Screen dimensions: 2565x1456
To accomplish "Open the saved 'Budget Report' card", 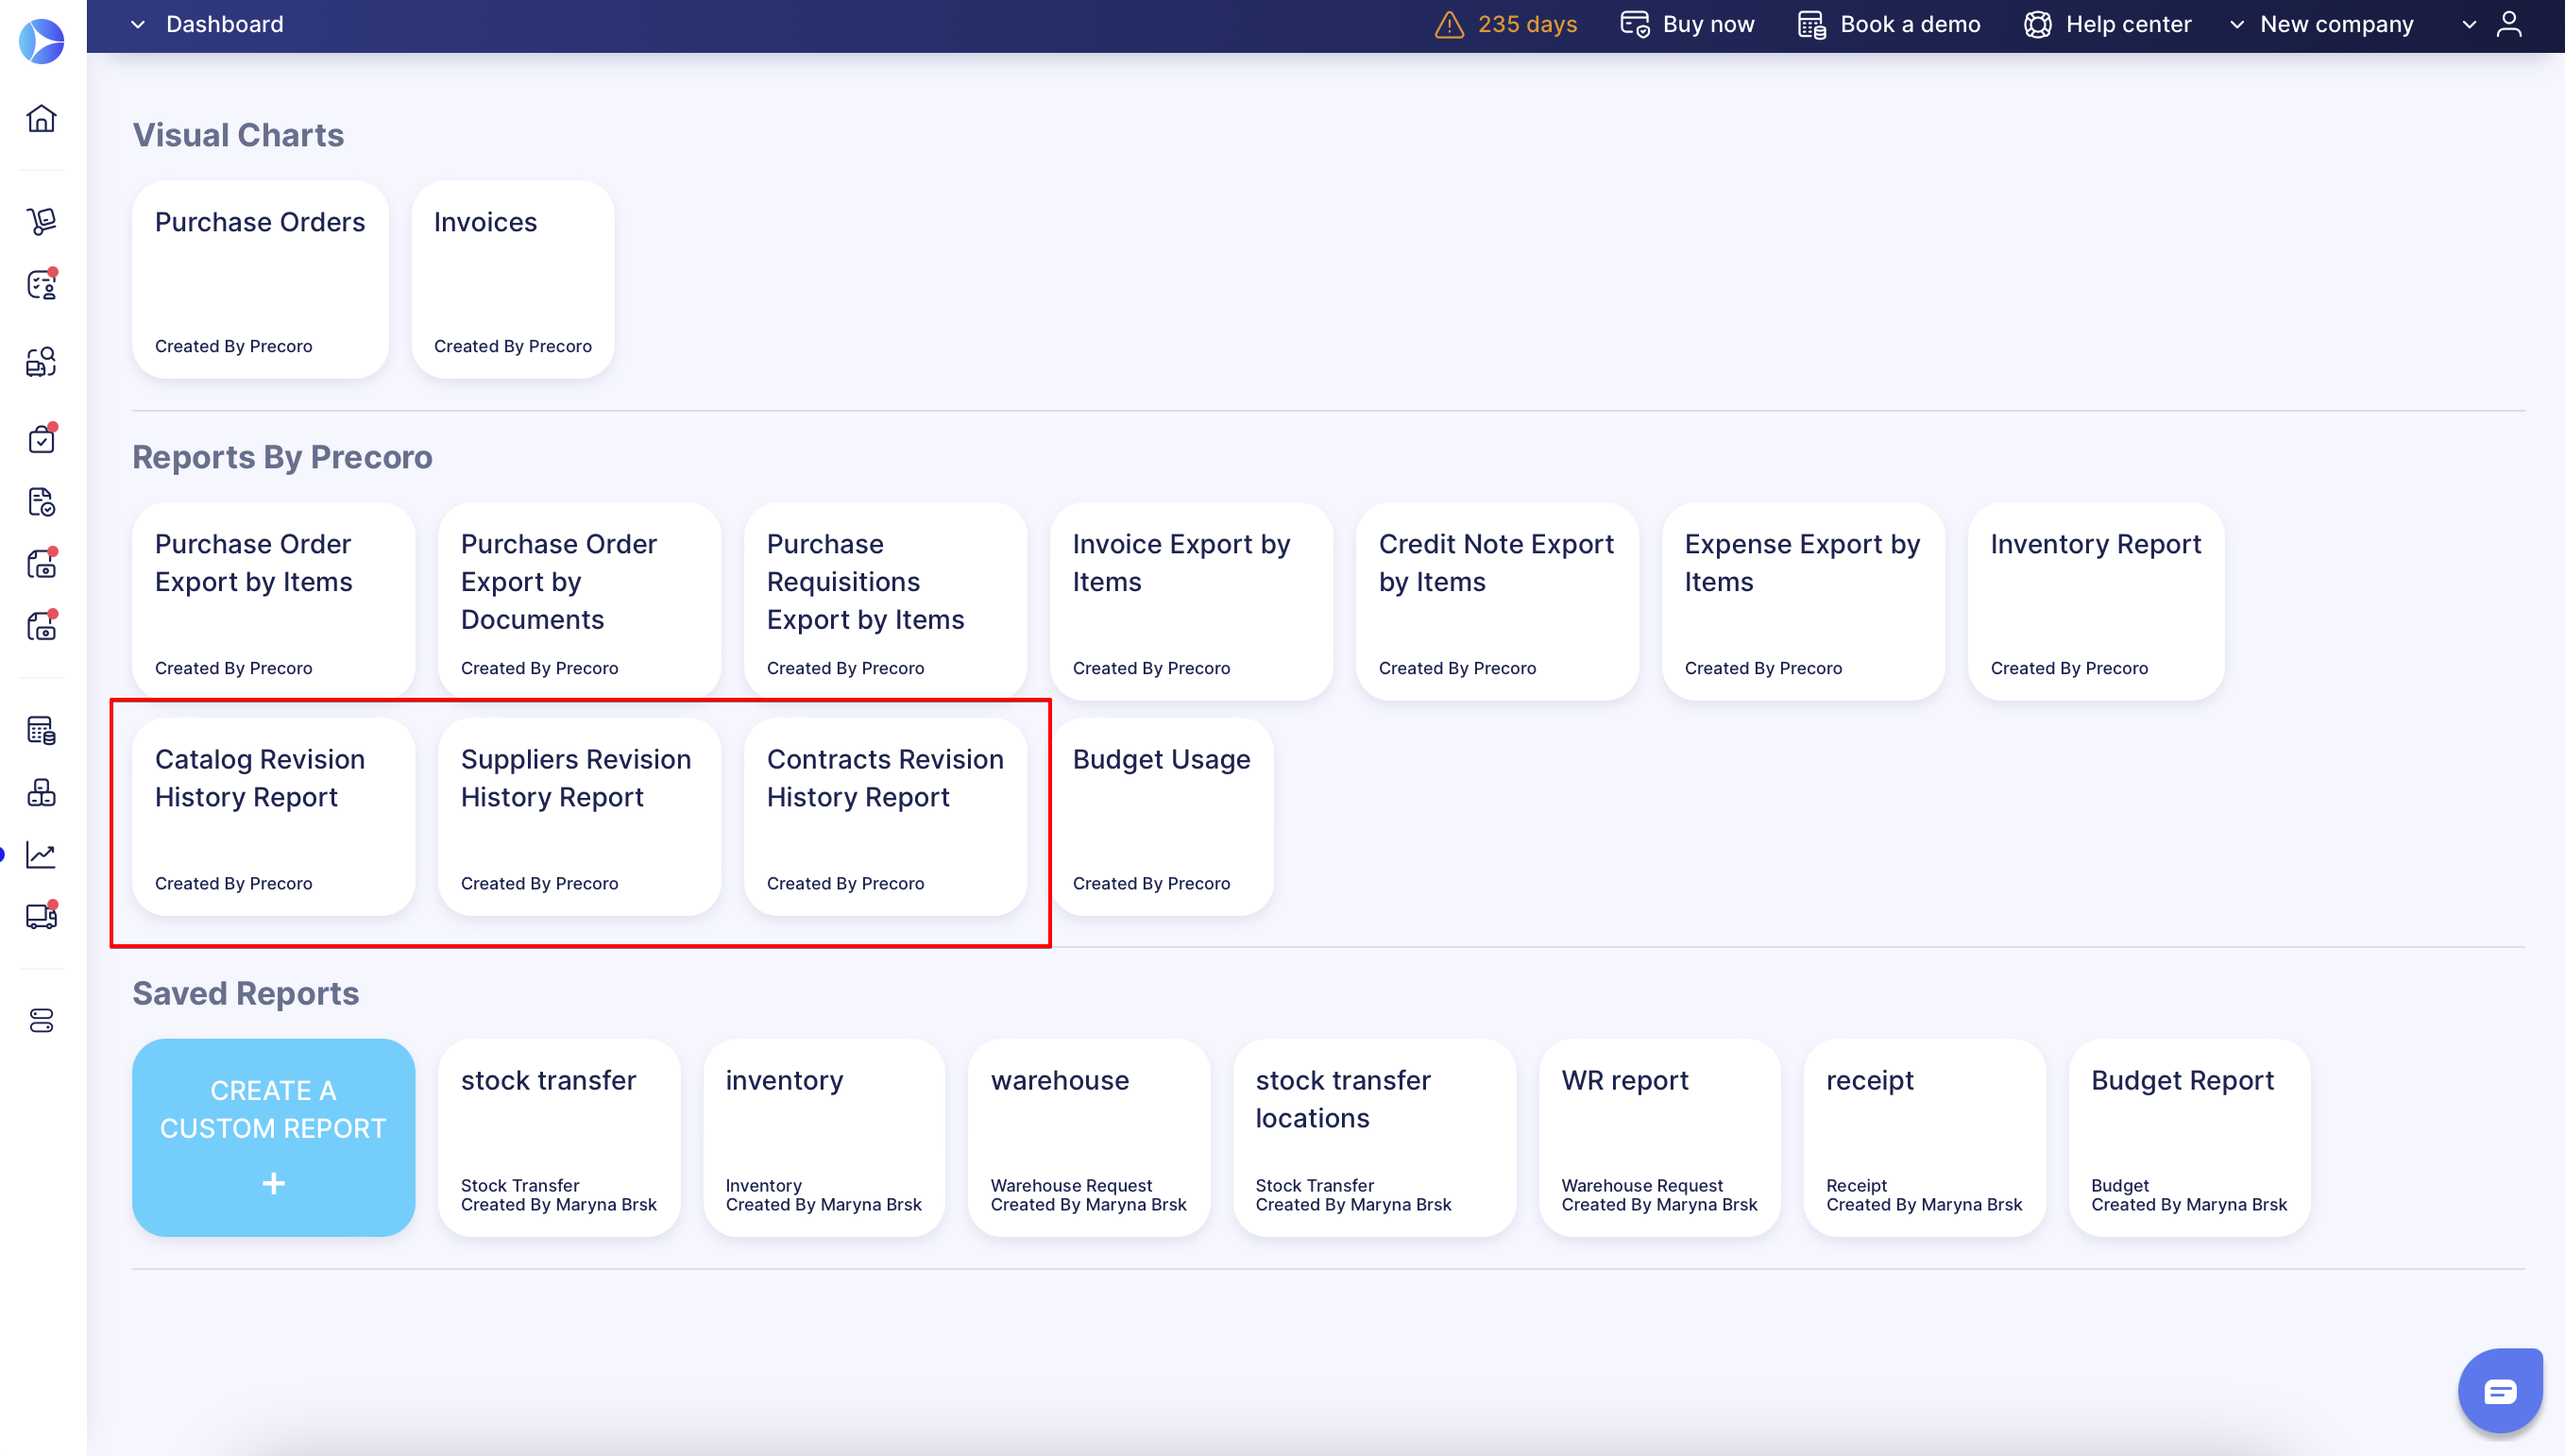I will [x=2189, y=1137].
